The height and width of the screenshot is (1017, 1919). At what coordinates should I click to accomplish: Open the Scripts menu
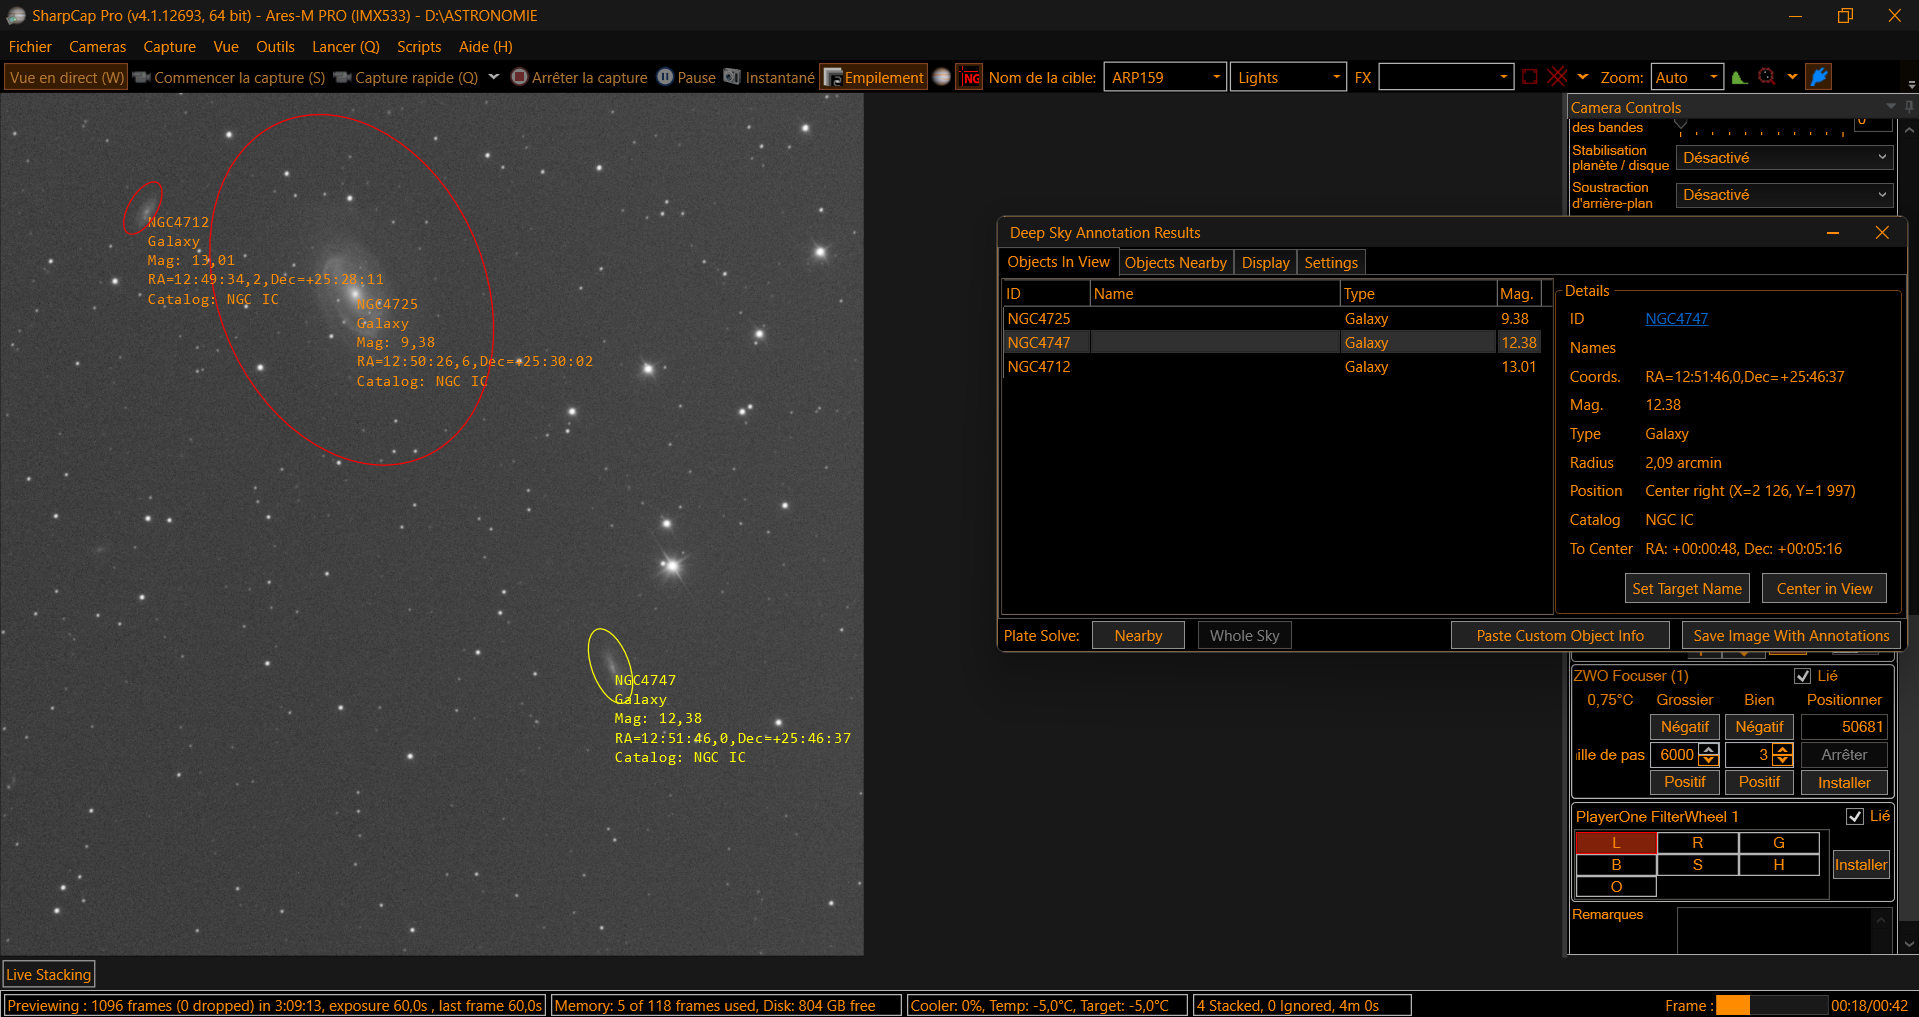tap(419, 47)
